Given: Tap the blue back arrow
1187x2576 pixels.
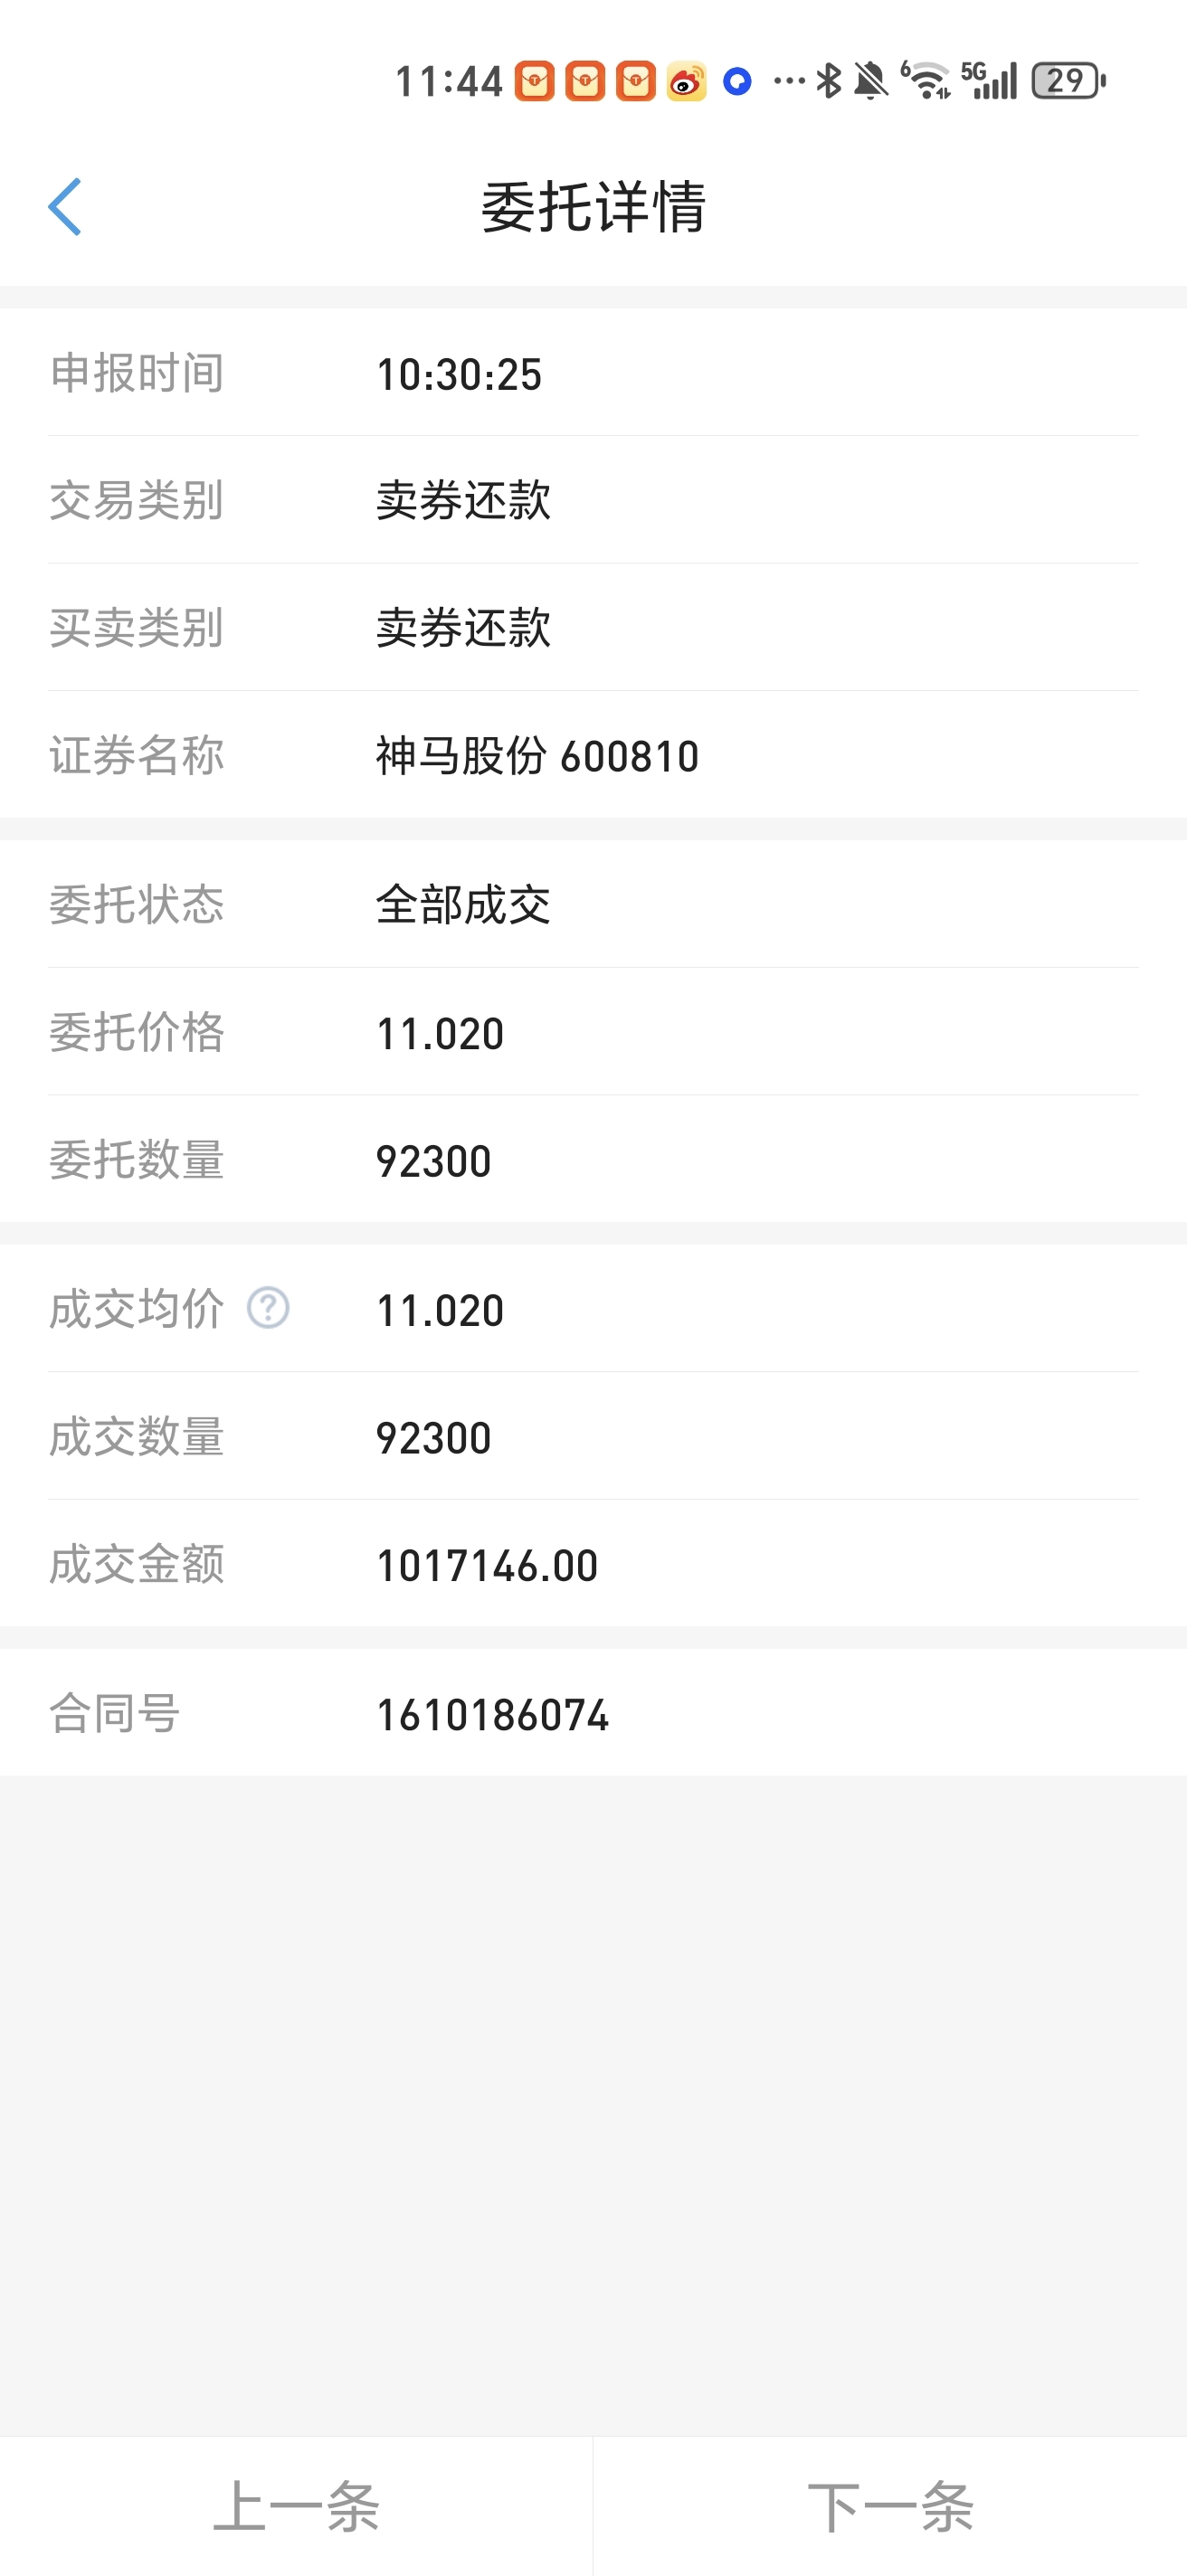Looking at the screenshot, I should pyautogui.click(x=65, y=207).
